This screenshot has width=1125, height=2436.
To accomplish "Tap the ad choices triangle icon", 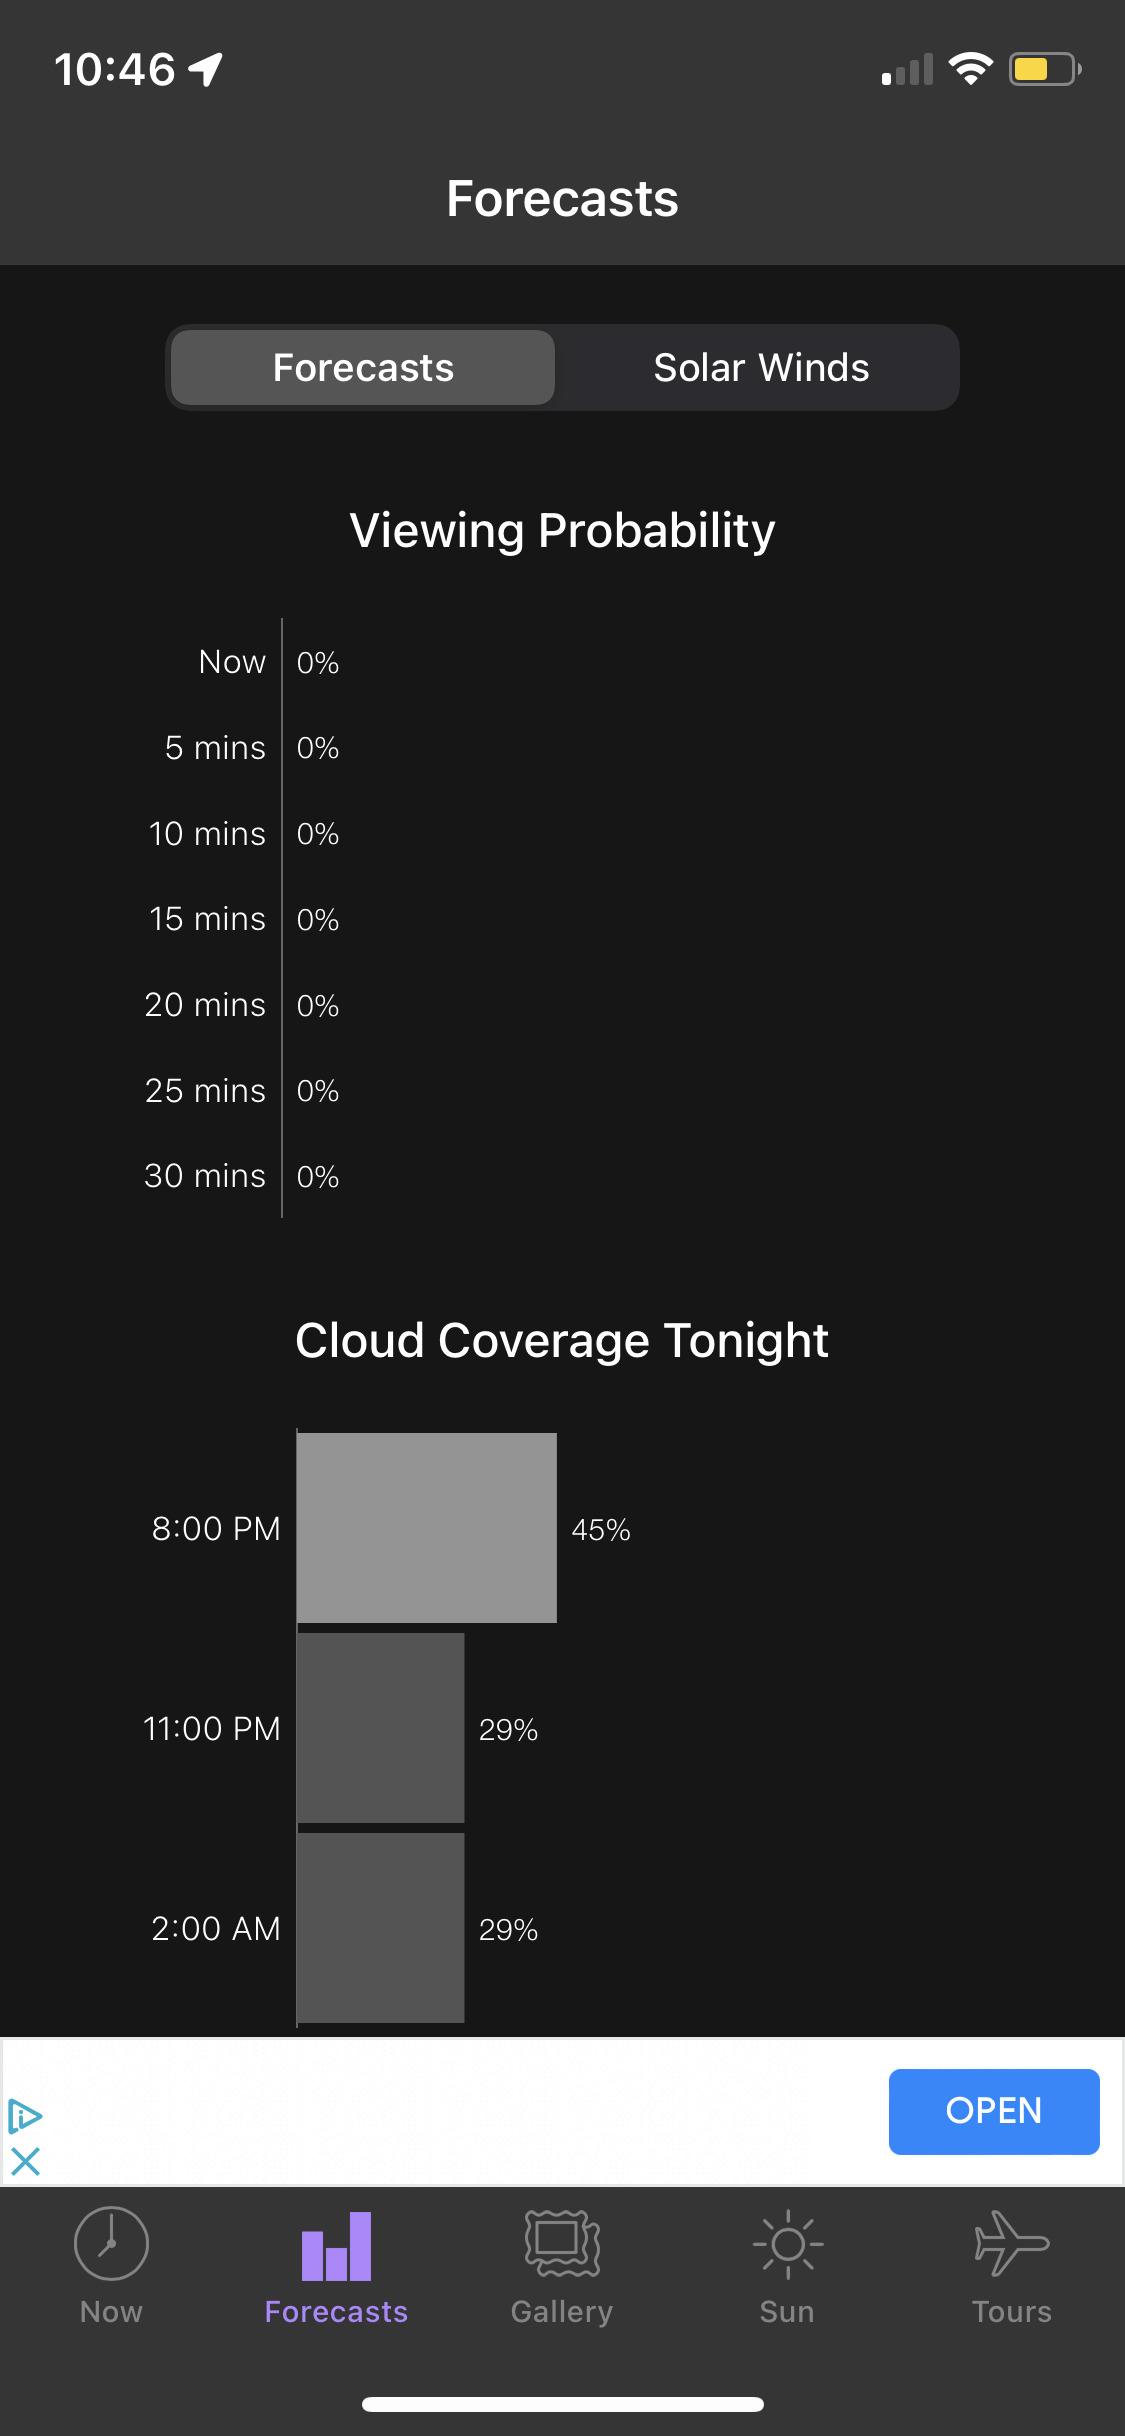I will [x=25, y=2115].
